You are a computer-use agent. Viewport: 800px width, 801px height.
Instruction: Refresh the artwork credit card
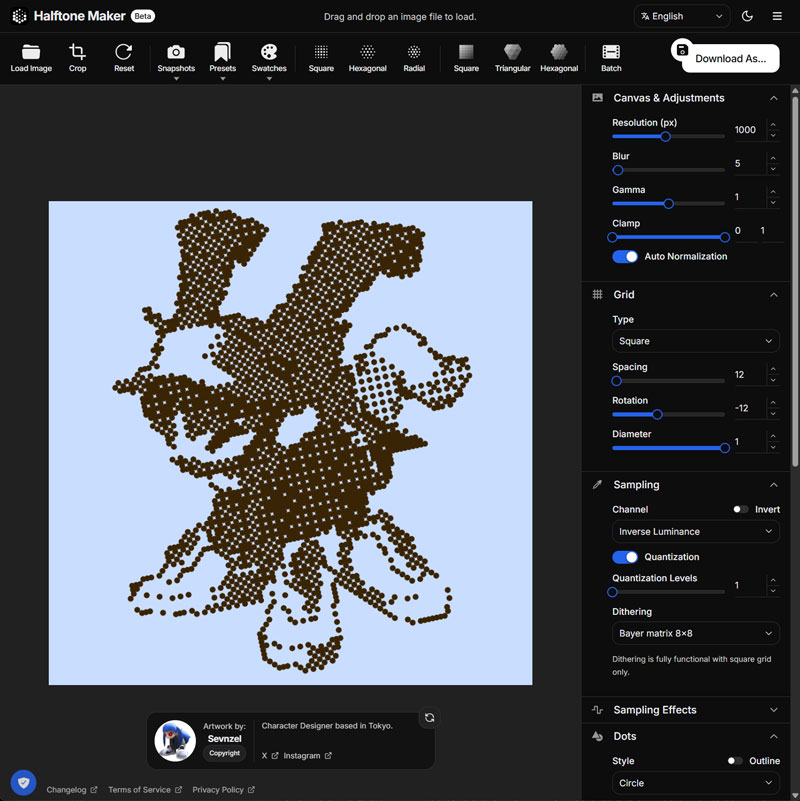429,717
